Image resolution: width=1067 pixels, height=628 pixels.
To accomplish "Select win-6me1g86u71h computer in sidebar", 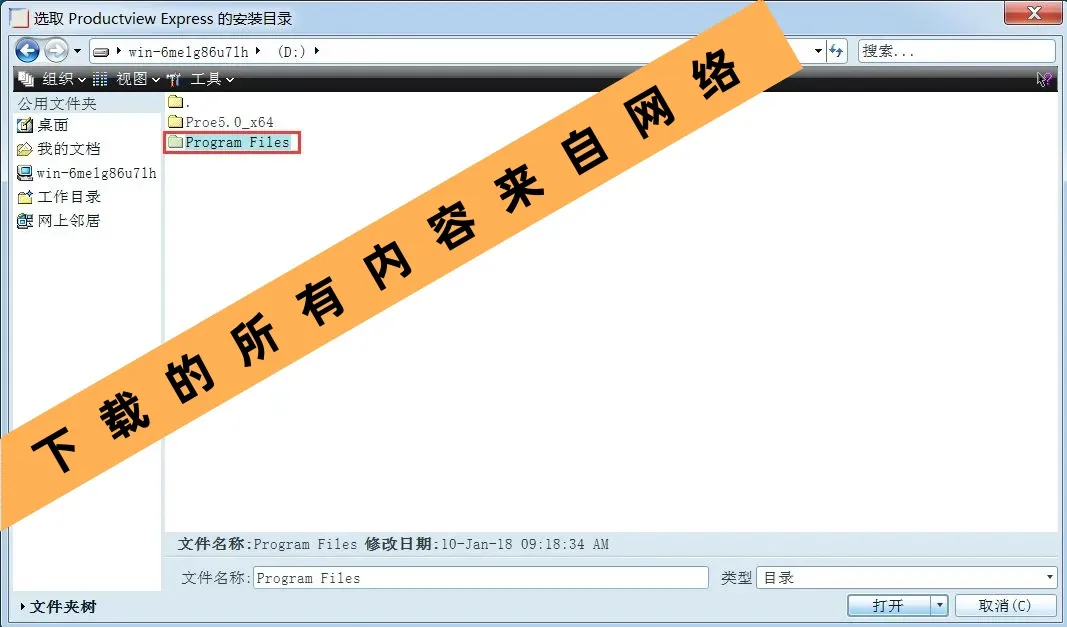I will (x=97, y=173).
